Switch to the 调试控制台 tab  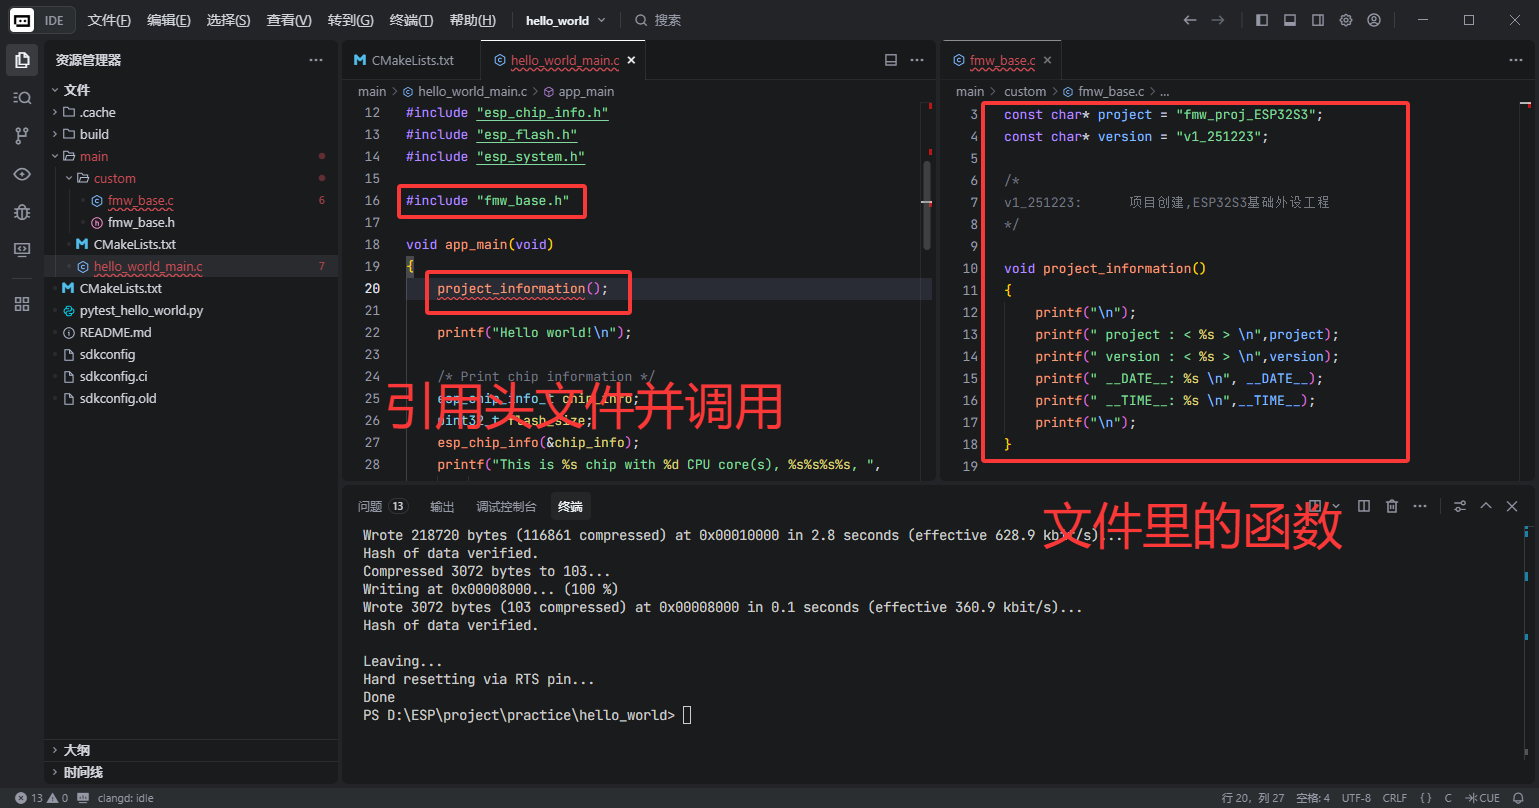[506, 506]
